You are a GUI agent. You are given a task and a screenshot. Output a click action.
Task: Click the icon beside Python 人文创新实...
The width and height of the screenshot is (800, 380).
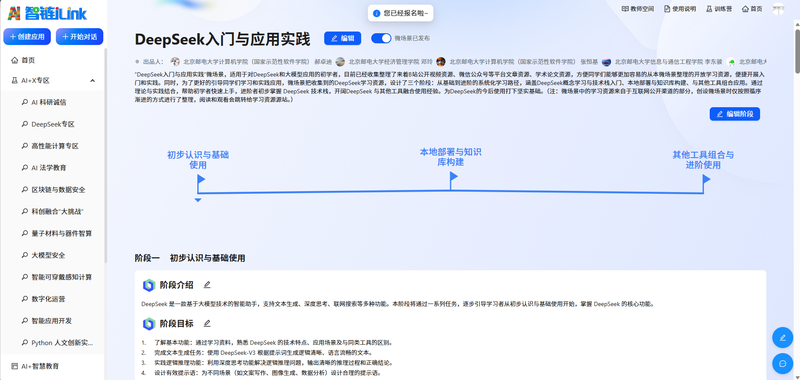24,343
